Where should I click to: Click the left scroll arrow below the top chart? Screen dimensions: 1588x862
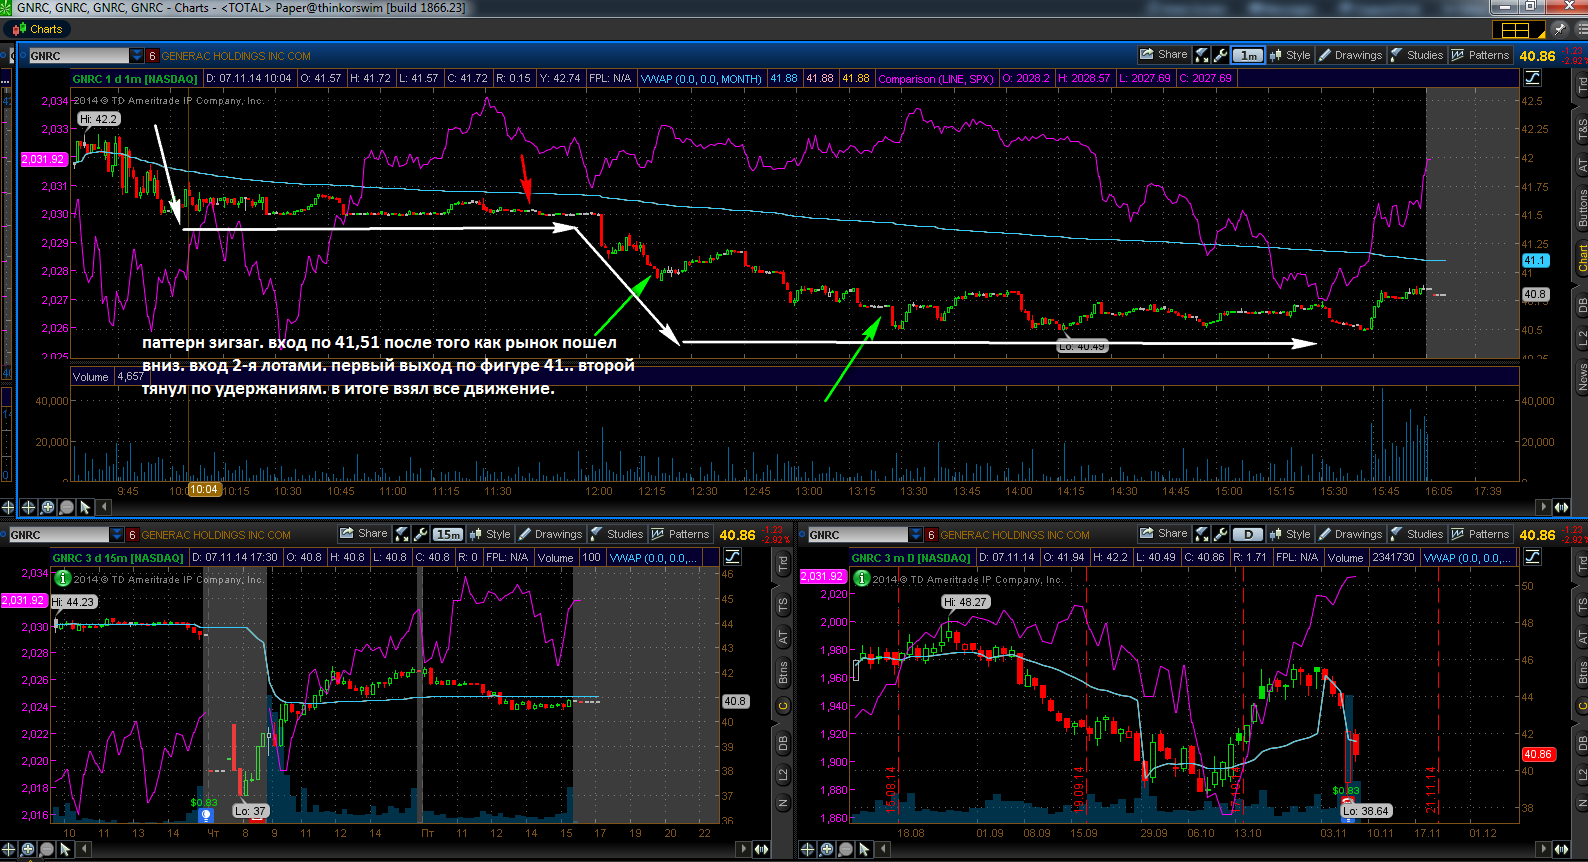105,507
